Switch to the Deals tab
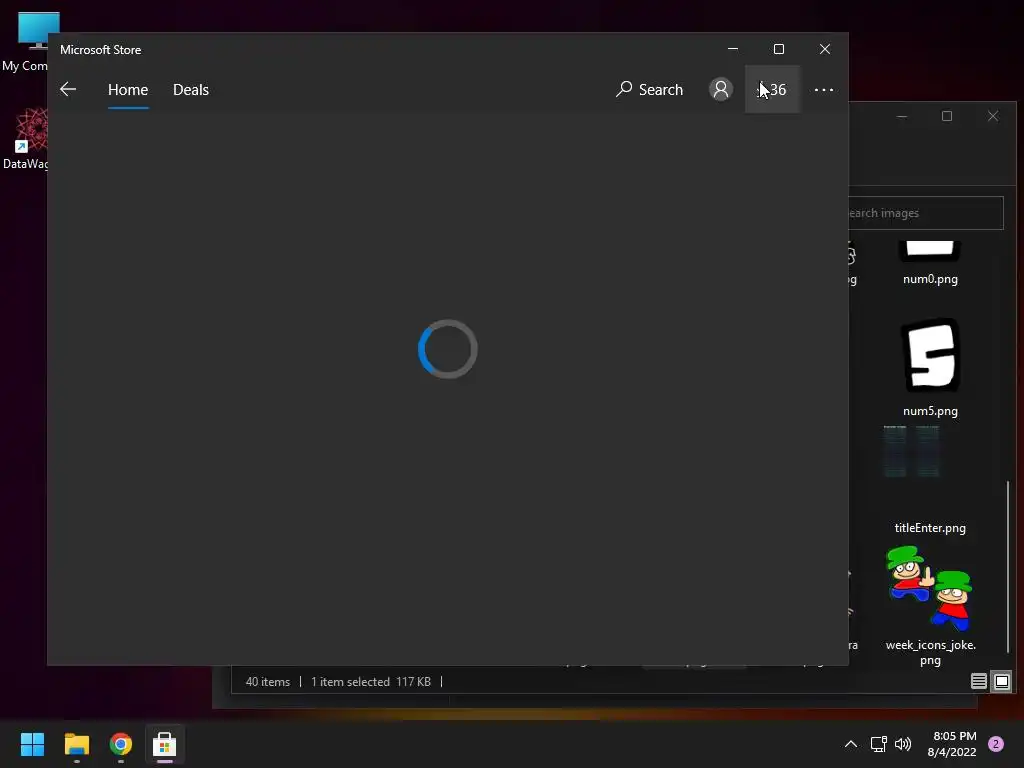1024x768 pixels. click(191, 89)
